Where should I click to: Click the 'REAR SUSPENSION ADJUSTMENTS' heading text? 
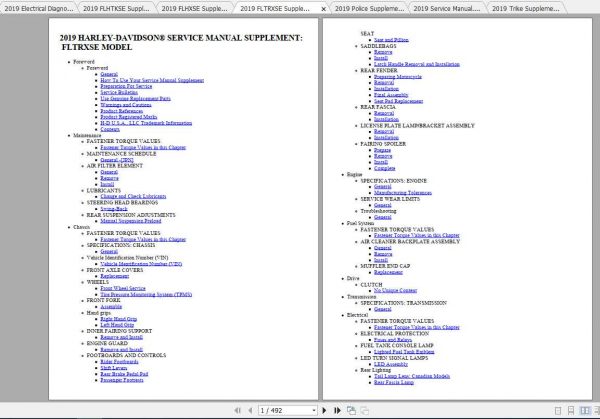[131, 215]
